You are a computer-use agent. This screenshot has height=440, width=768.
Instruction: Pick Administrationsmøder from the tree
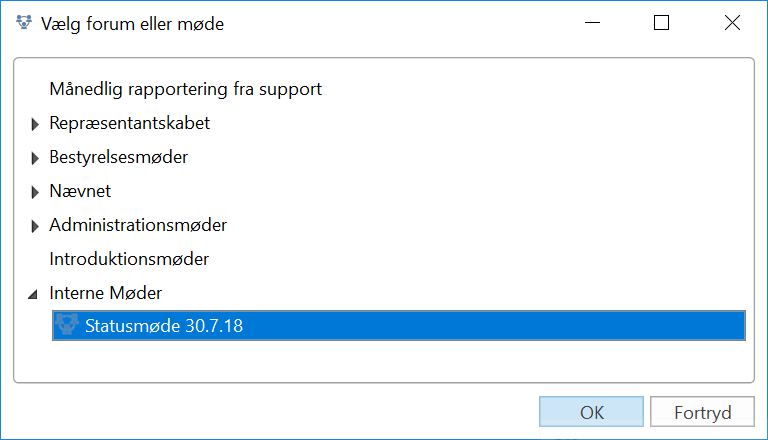click(138, 226)
